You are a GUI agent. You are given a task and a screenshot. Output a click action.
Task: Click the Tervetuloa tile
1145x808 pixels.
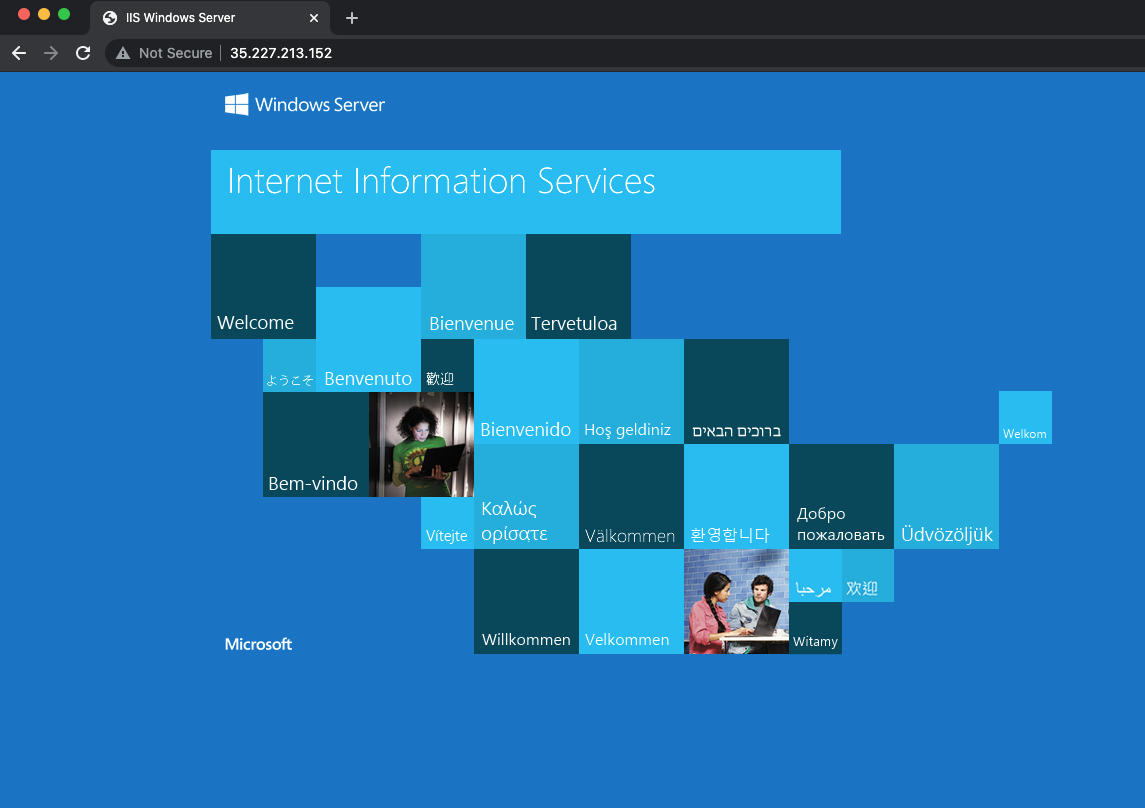tap(578, 286)
